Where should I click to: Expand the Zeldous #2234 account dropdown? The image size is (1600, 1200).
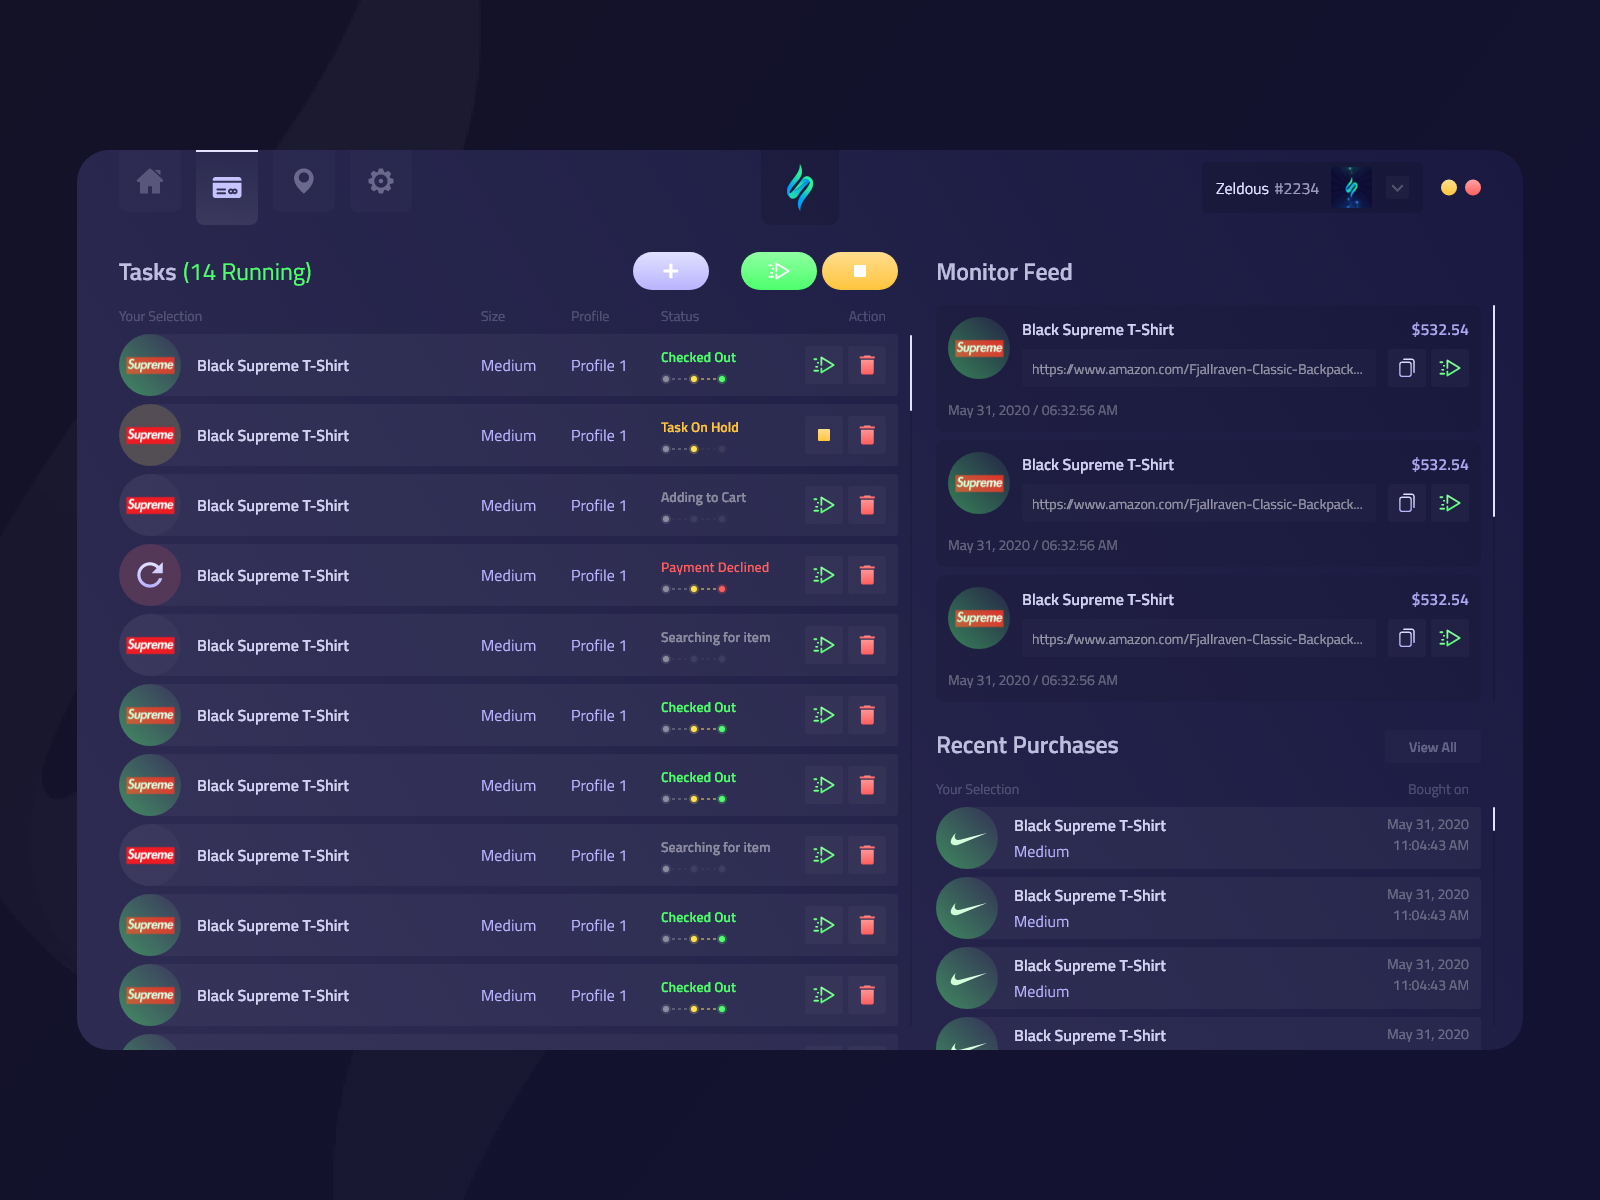(1398, 188)
